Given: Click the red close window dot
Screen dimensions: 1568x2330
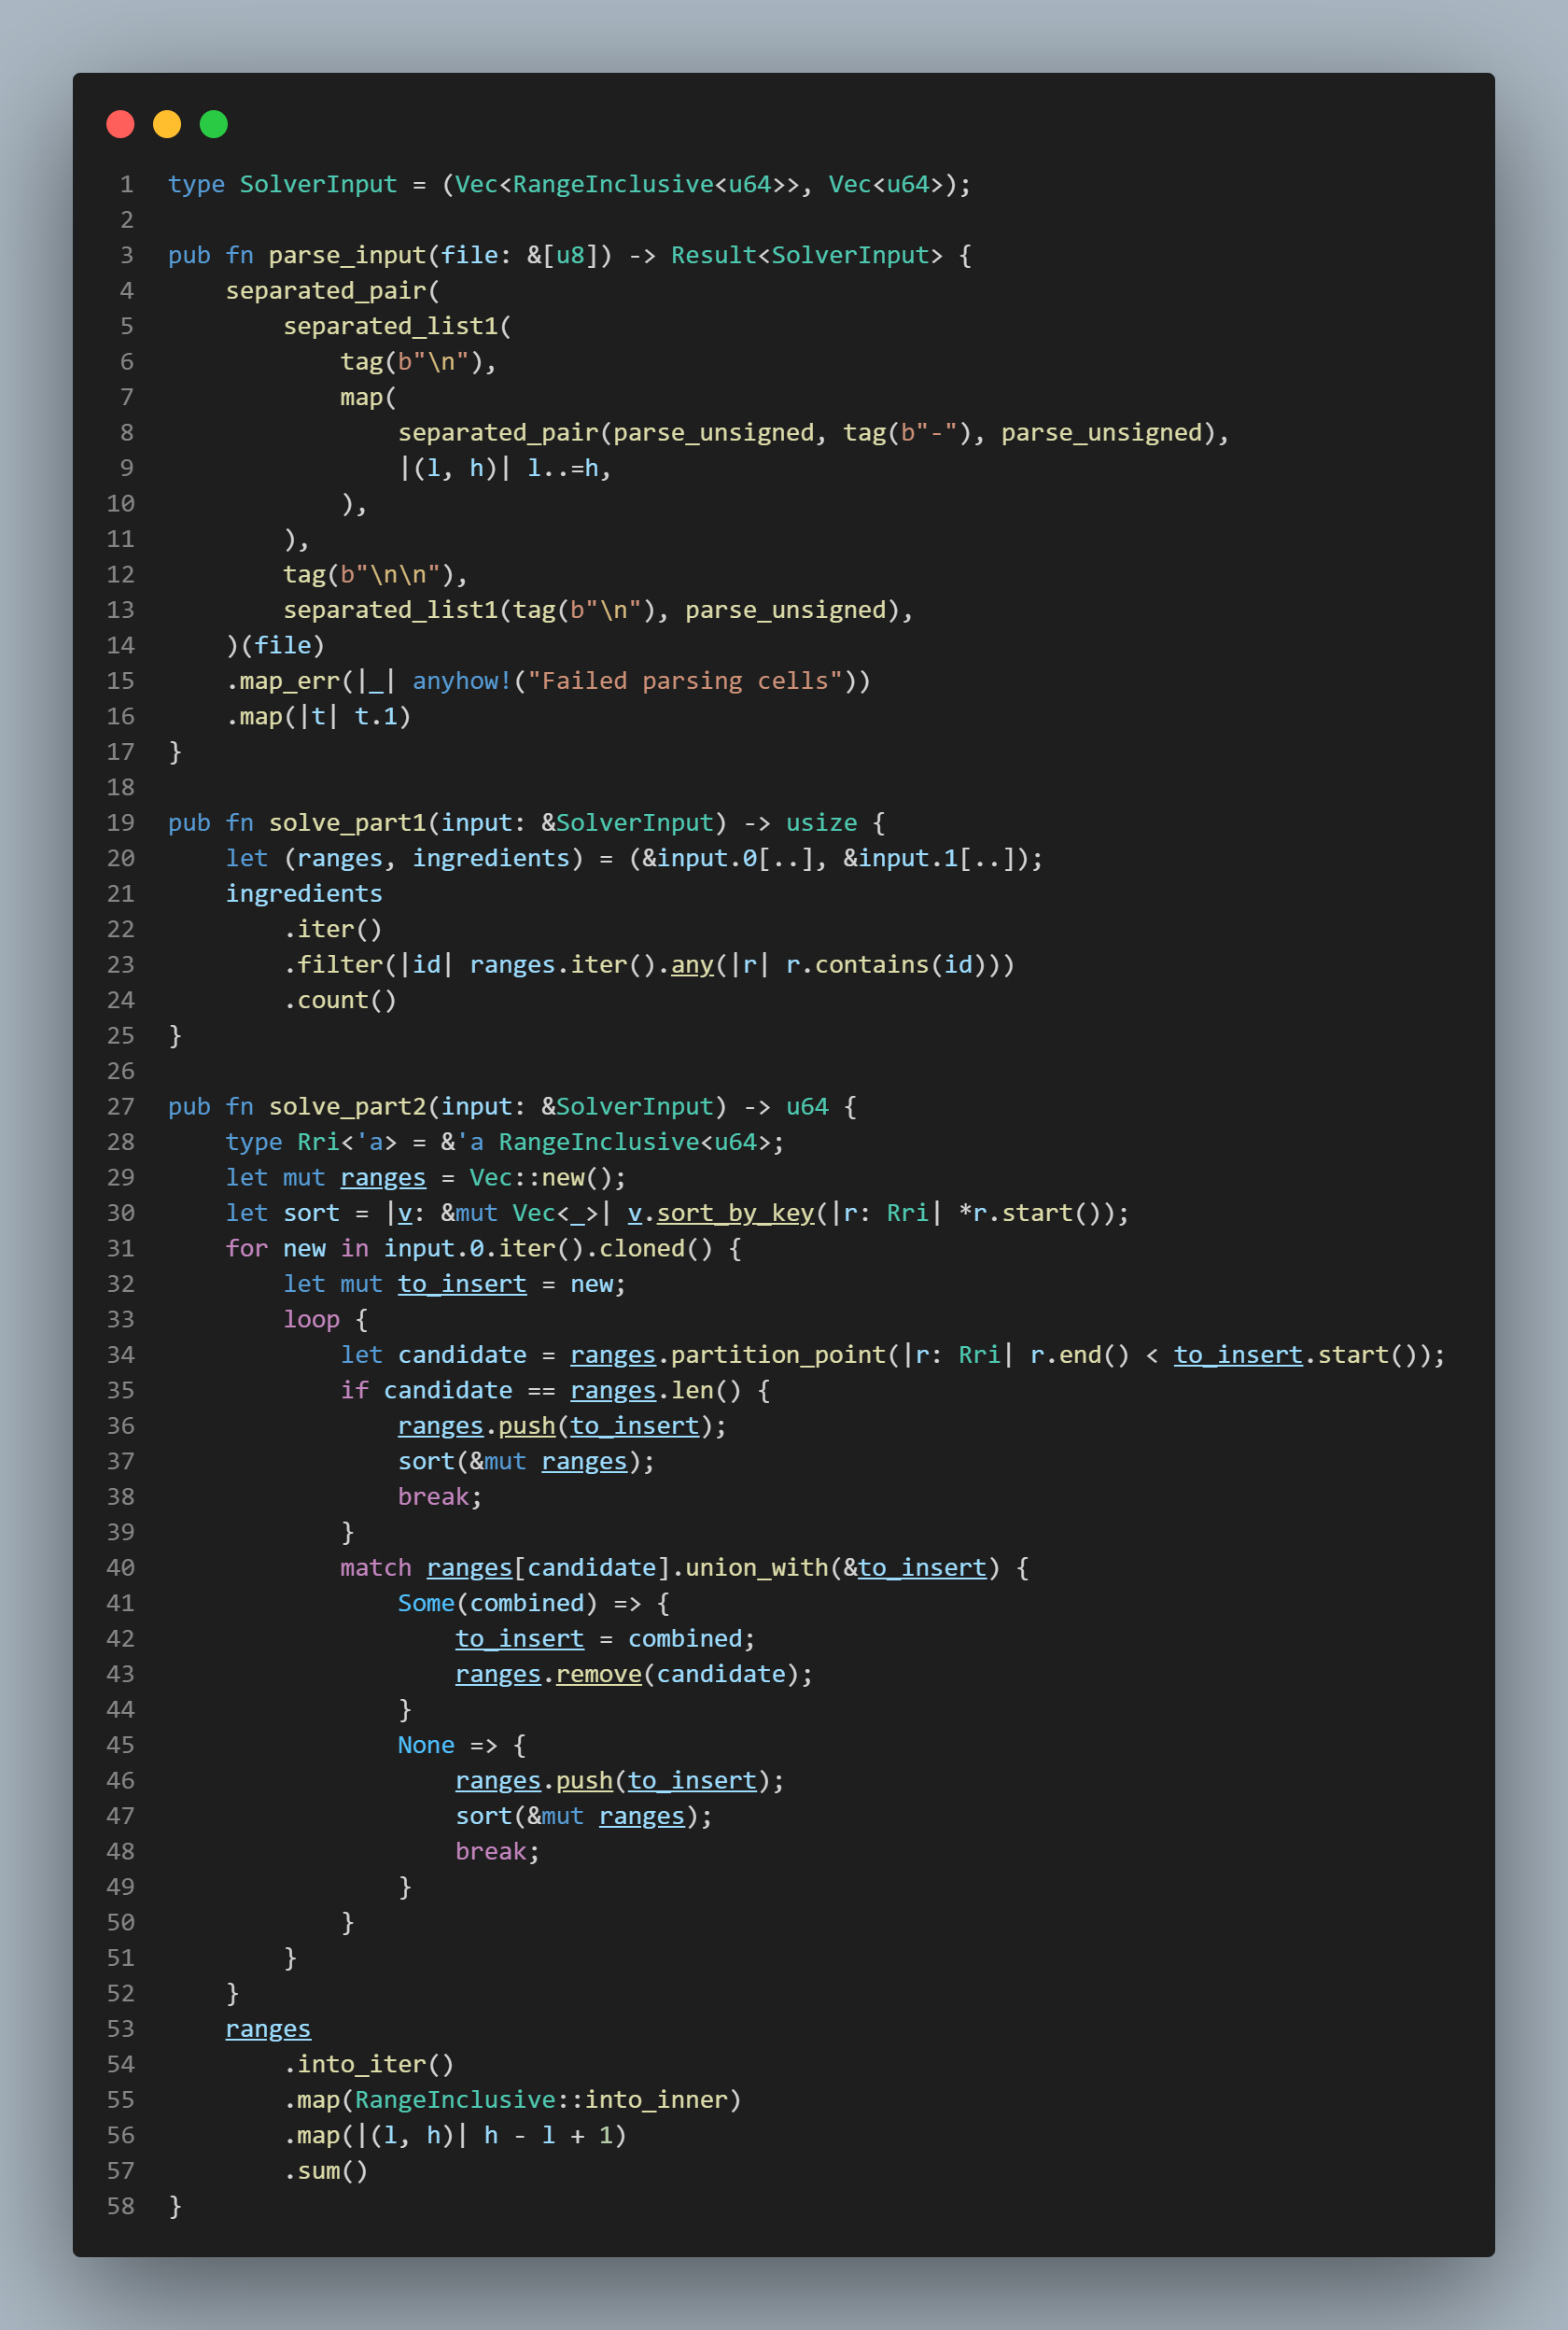Looking at the screenshot, I should [x=120, y=124].
